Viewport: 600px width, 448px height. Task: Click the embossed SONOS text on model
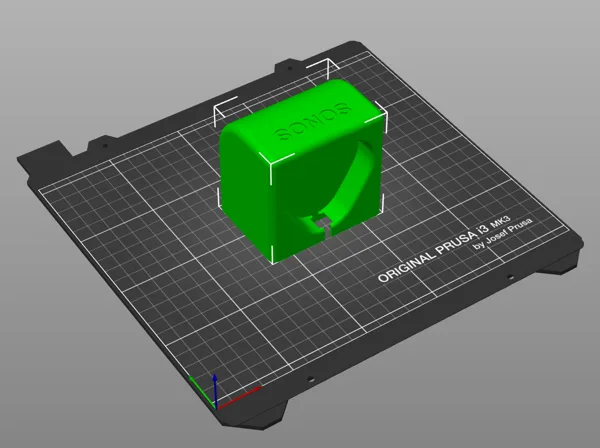312,121
